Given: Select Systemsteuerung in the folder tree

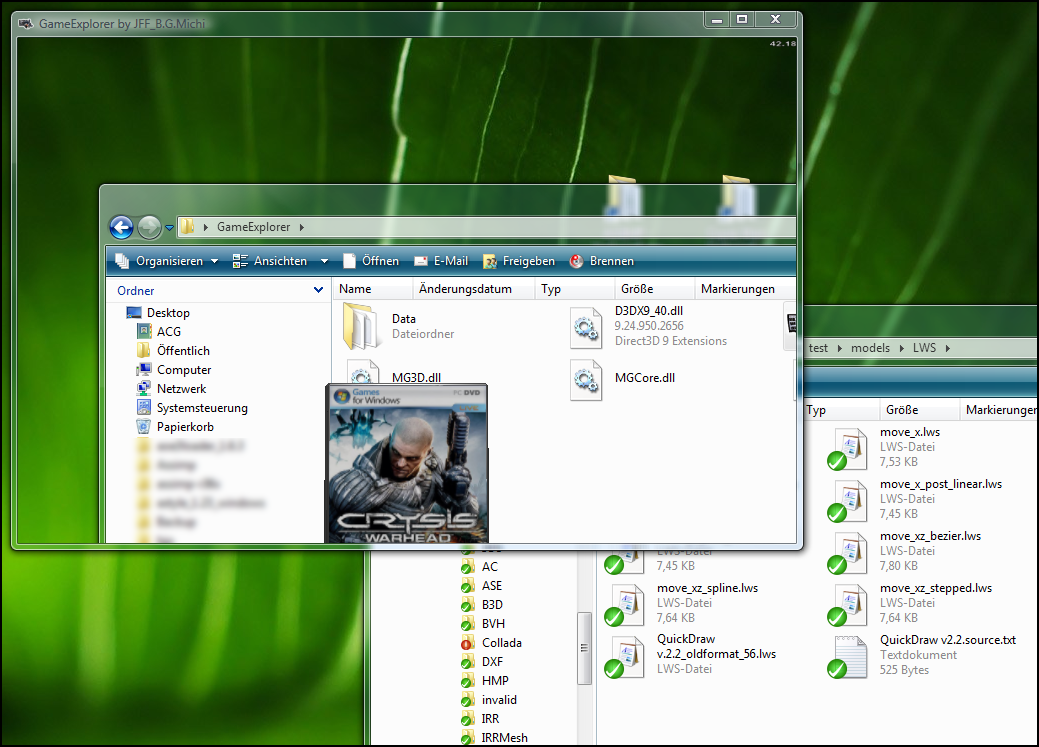Looking at the screenshot, I should click(201, 408).
